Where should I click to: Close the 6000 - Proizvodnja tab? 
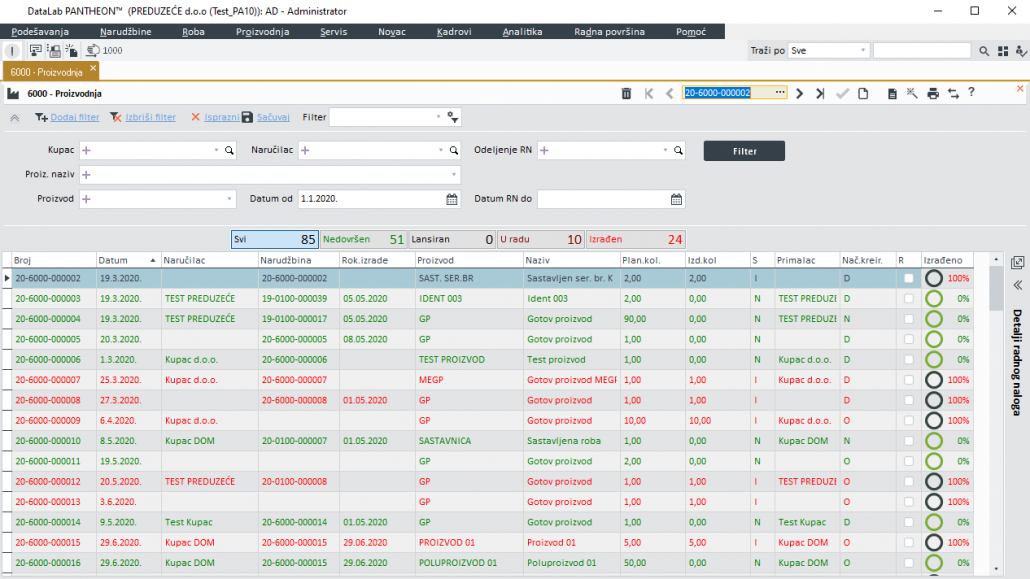point(93,68)
